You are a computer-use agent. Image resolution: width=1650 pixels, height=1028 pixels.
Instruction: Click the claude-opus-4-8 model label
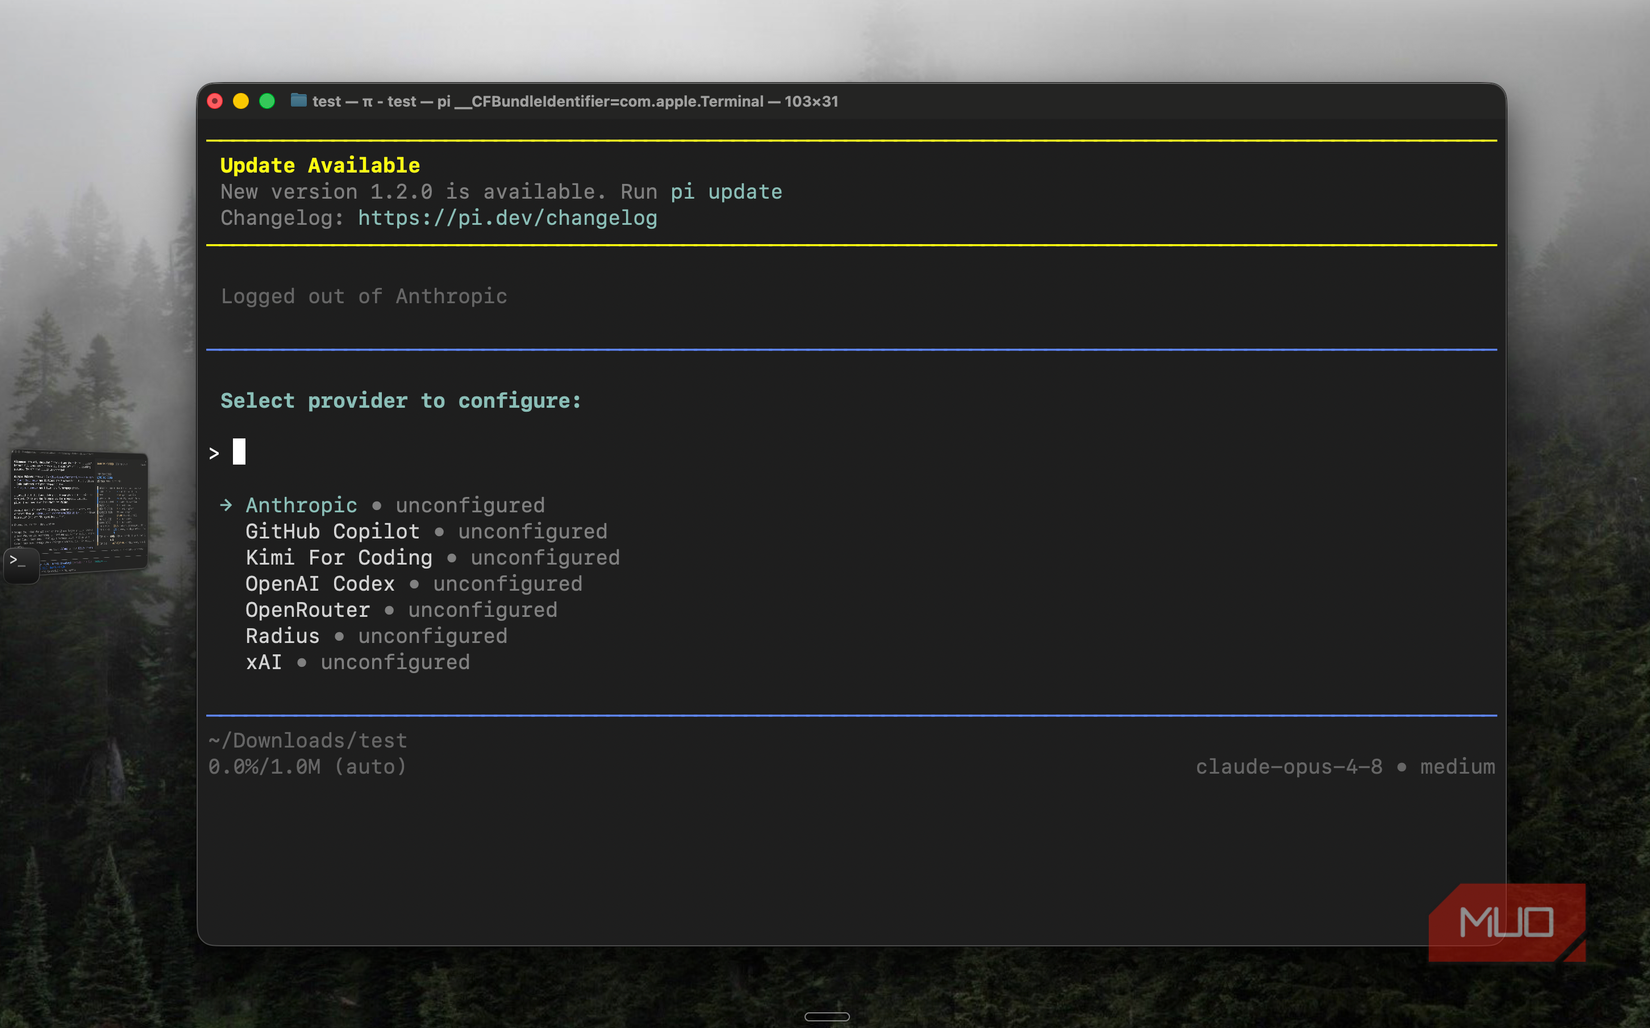[x=1289, y=767]
